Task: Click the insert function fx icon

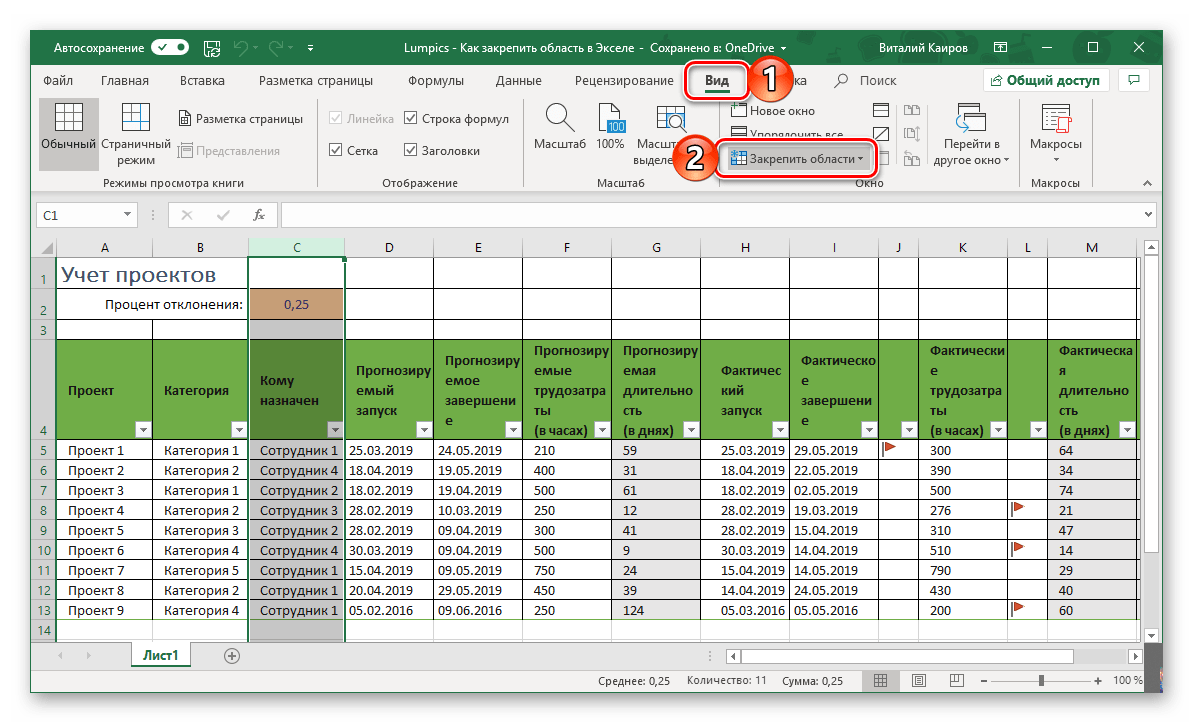Action: (x=258, y=215)
